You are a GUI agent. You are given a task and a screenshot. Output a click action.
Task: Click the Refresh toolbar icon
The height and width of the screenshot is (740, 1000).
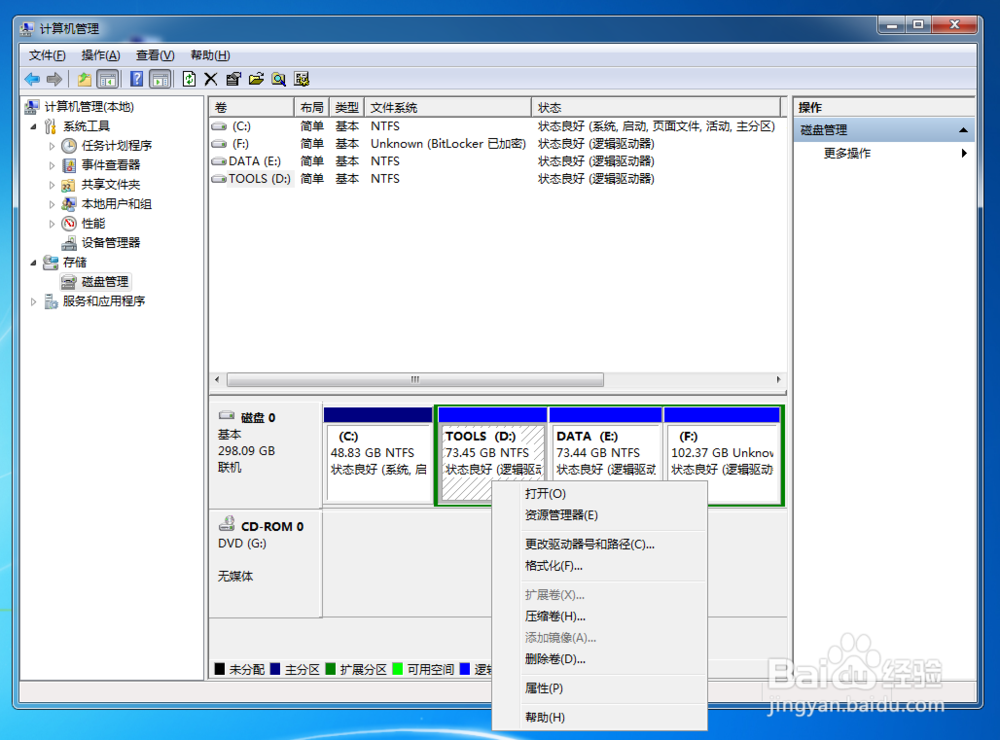tap(189, 79)
